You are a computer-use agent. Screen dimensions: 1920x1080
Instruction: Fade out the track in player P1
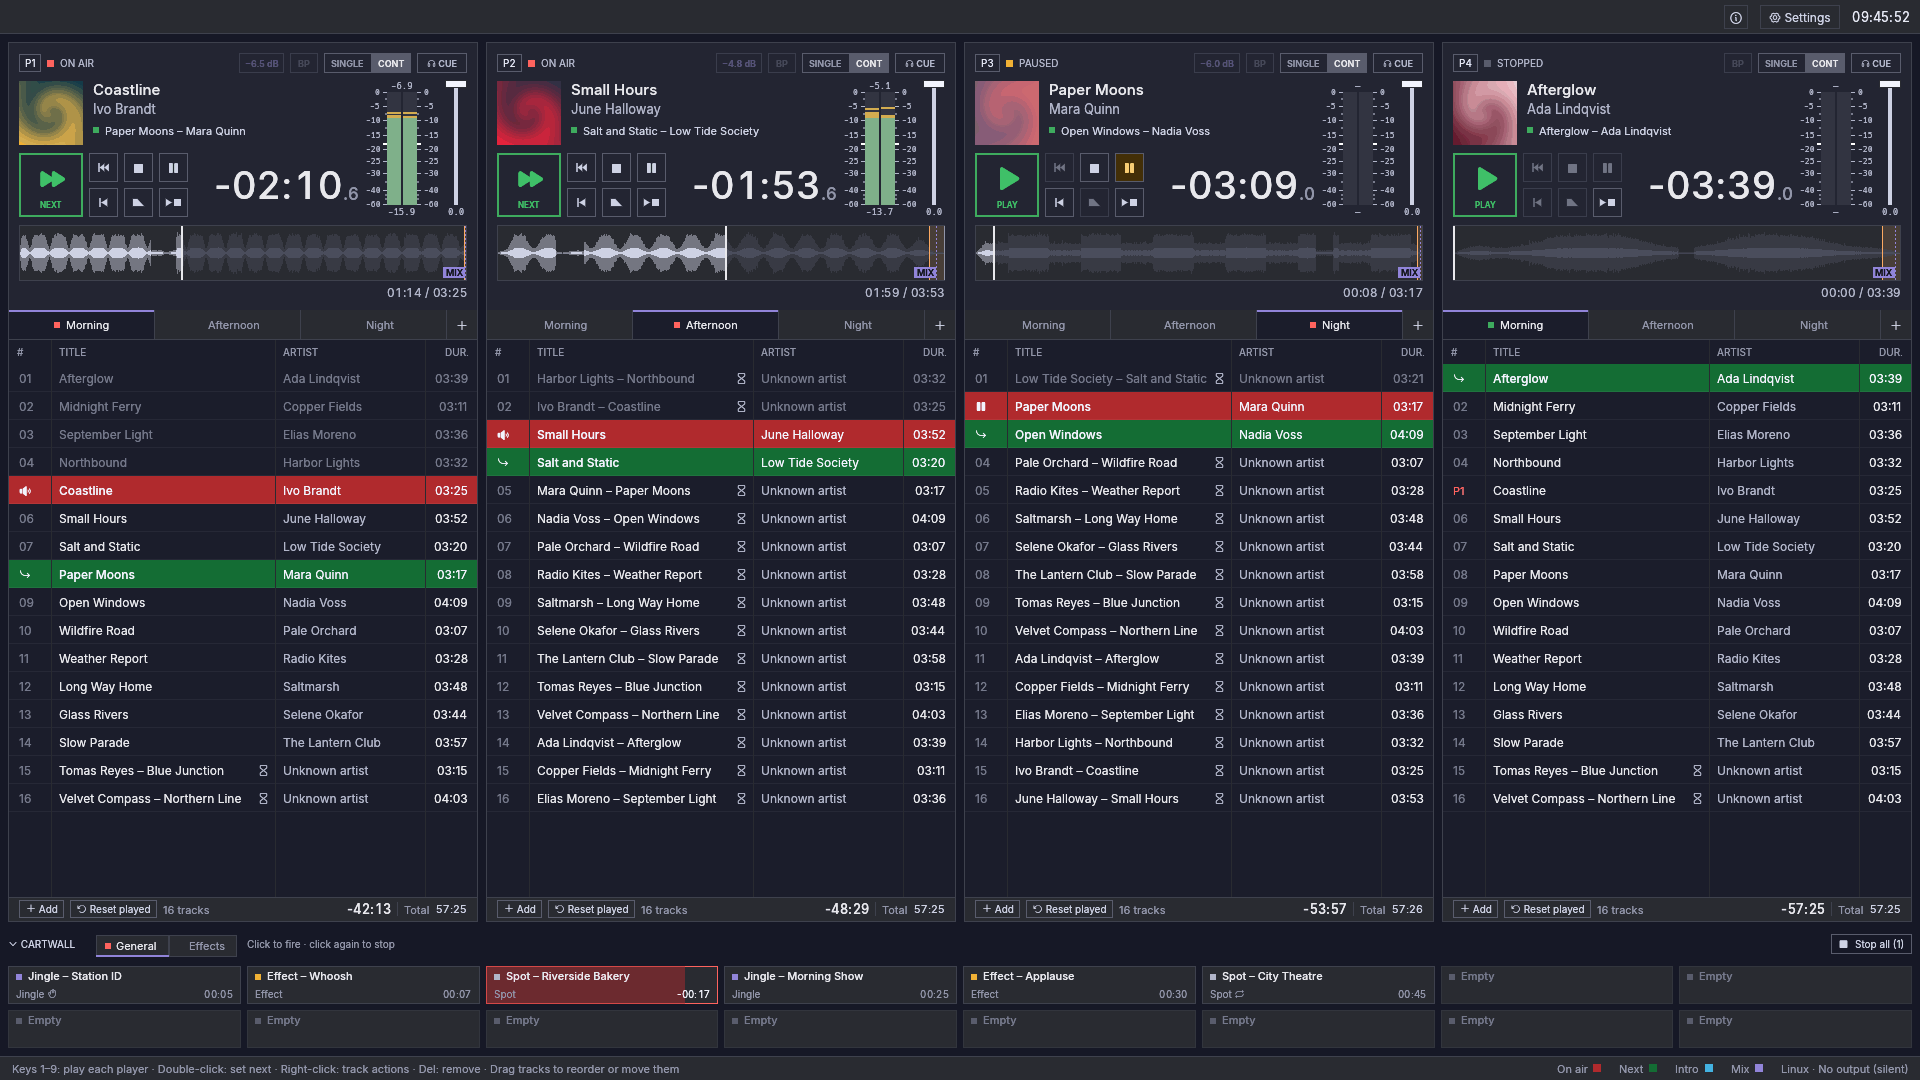138,202
